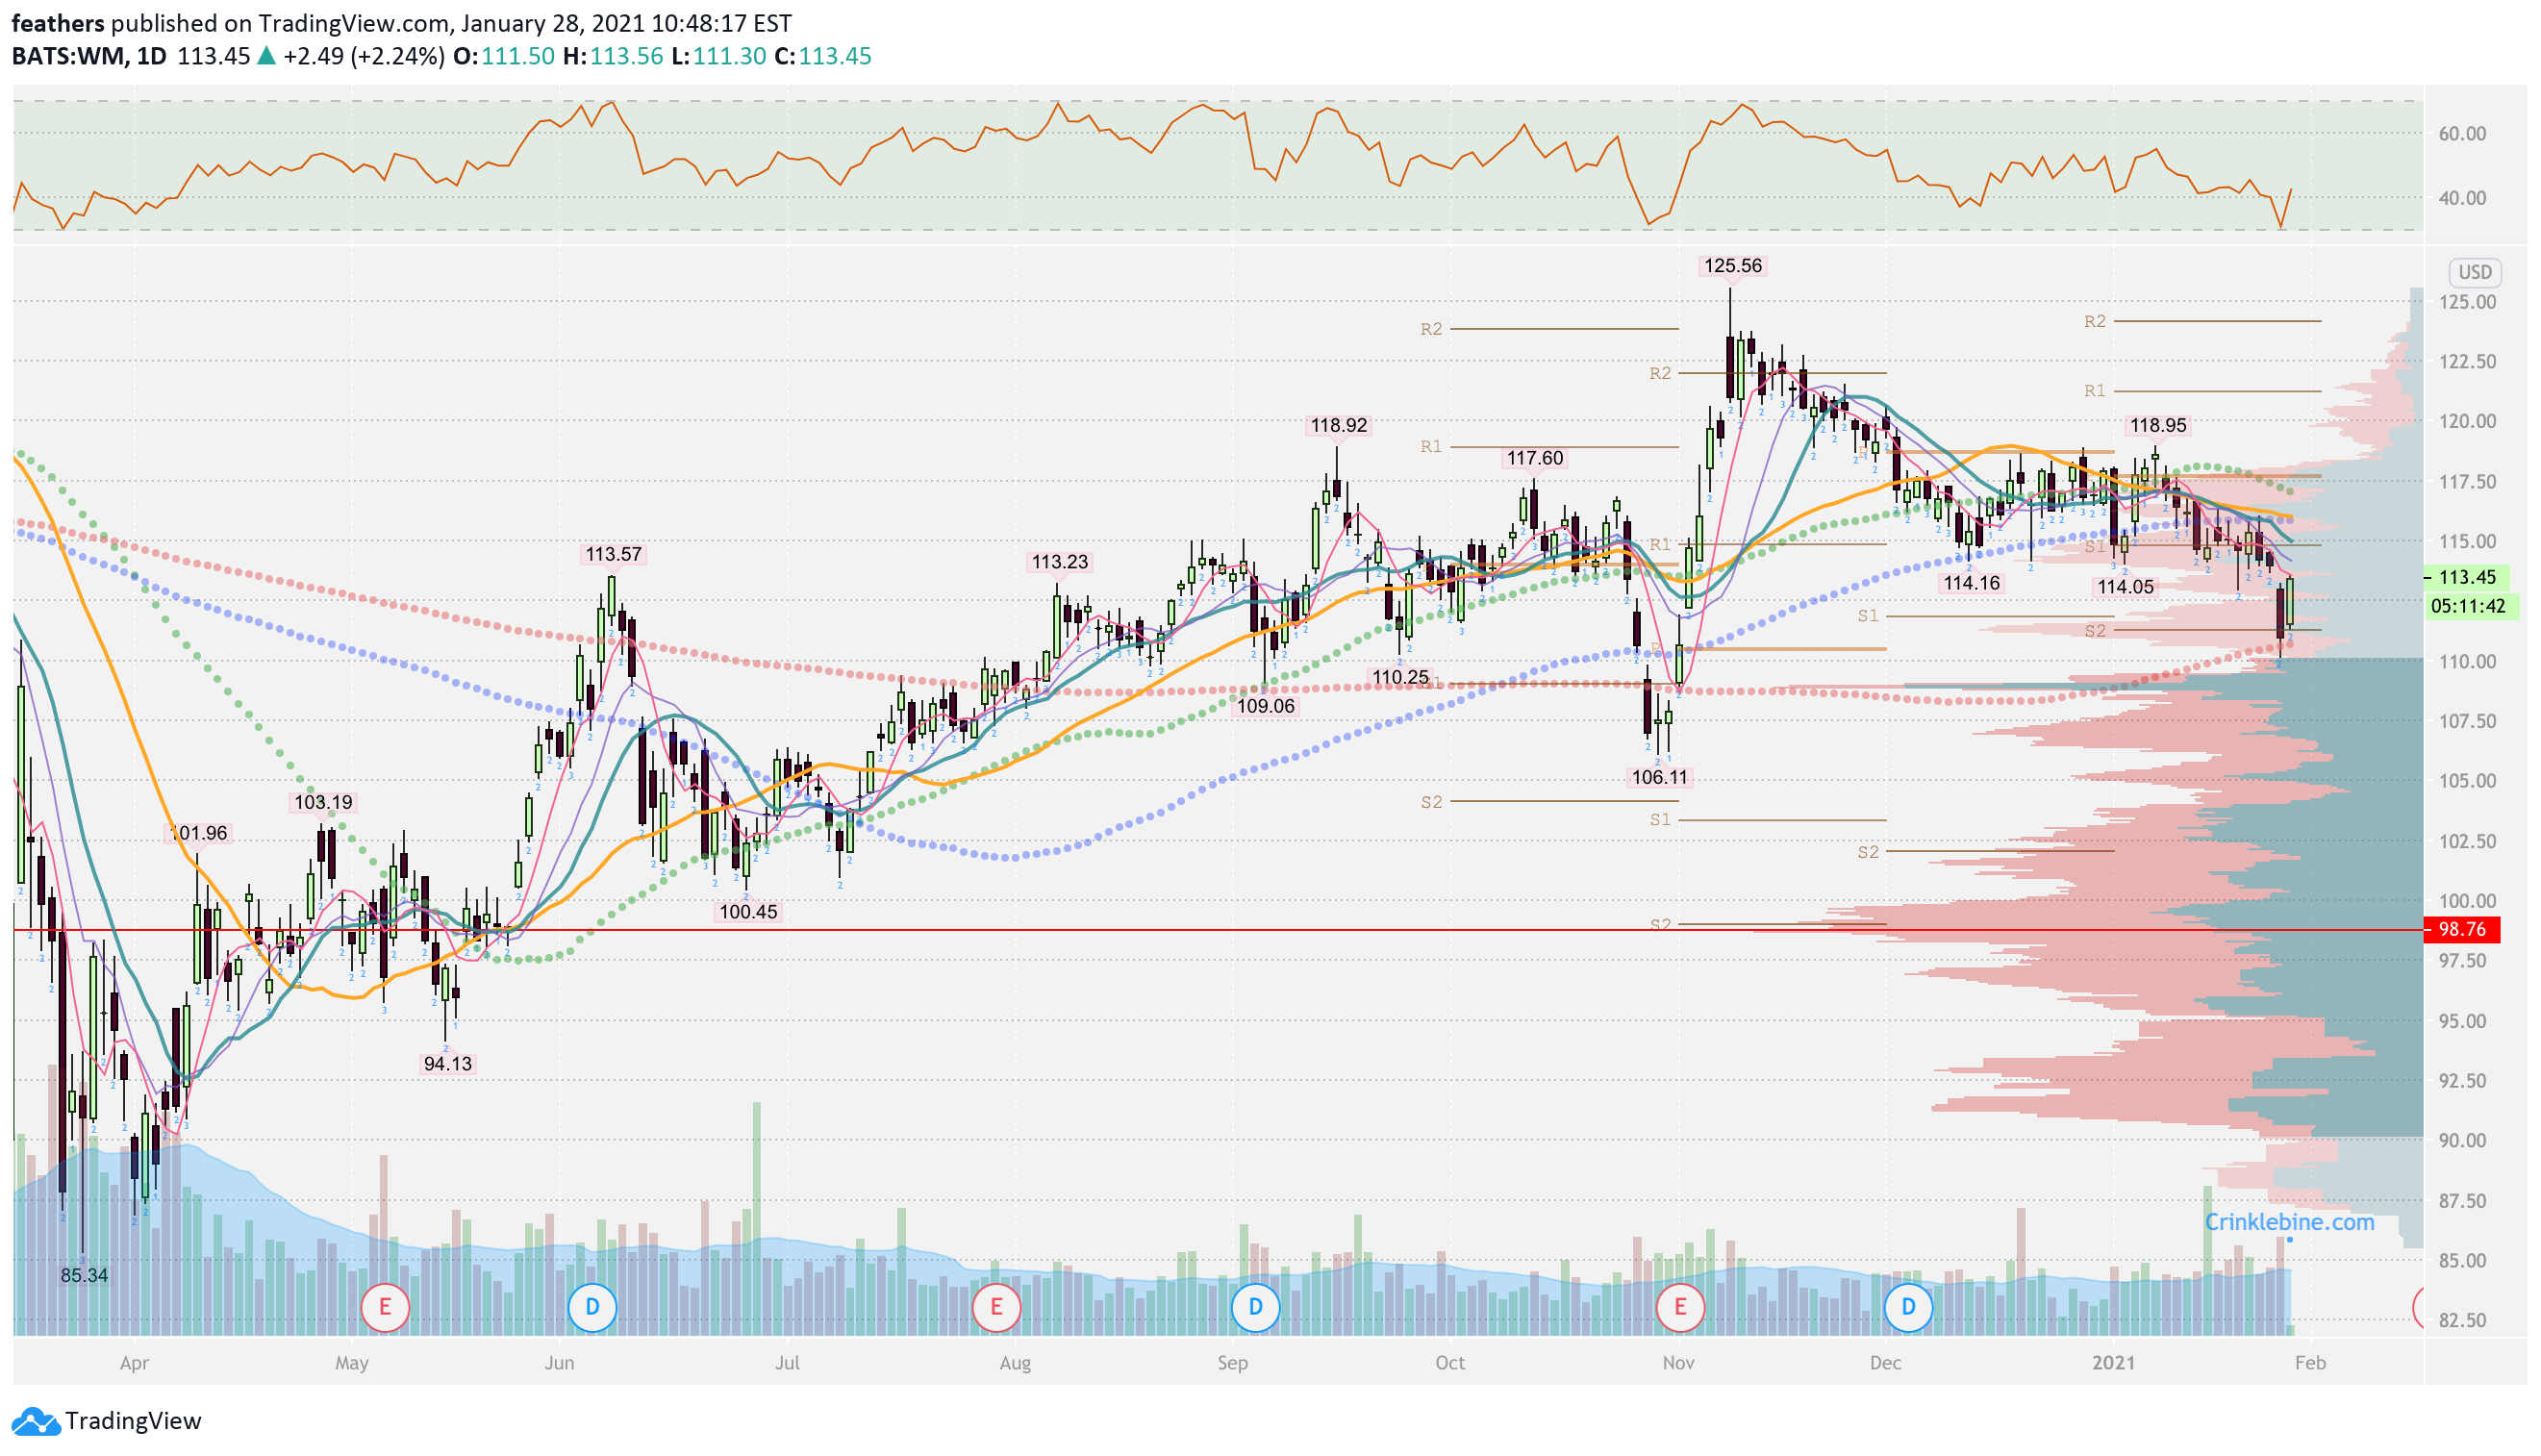Click the 'Jul' label on time axis
Viewport: 2541px width, 1456px height.
pyautogui.click(x=787, y=1364)
